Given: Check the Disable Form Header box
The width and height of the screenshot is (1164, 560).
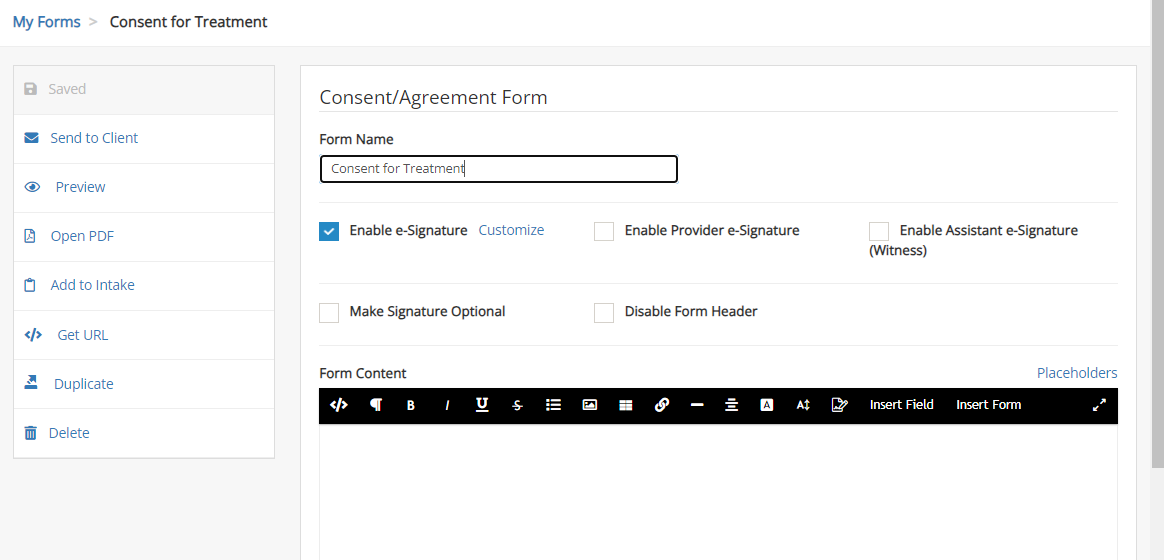Looking at the screenshot, I should point(604,313).
